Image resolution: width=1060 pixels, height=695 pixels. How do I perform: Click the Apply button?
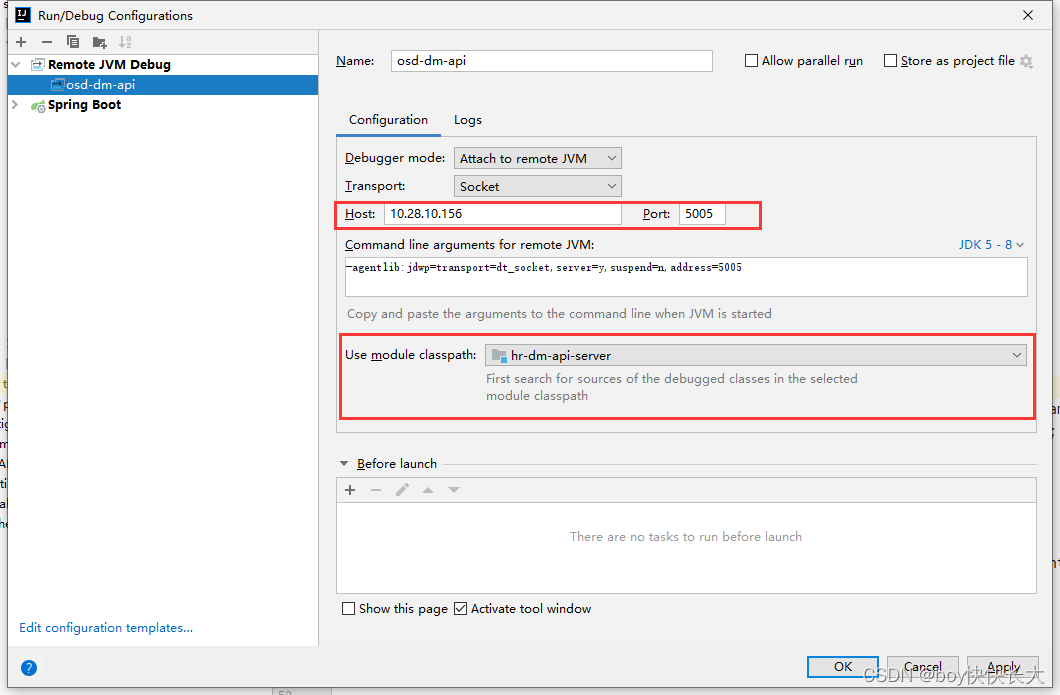1003,667
